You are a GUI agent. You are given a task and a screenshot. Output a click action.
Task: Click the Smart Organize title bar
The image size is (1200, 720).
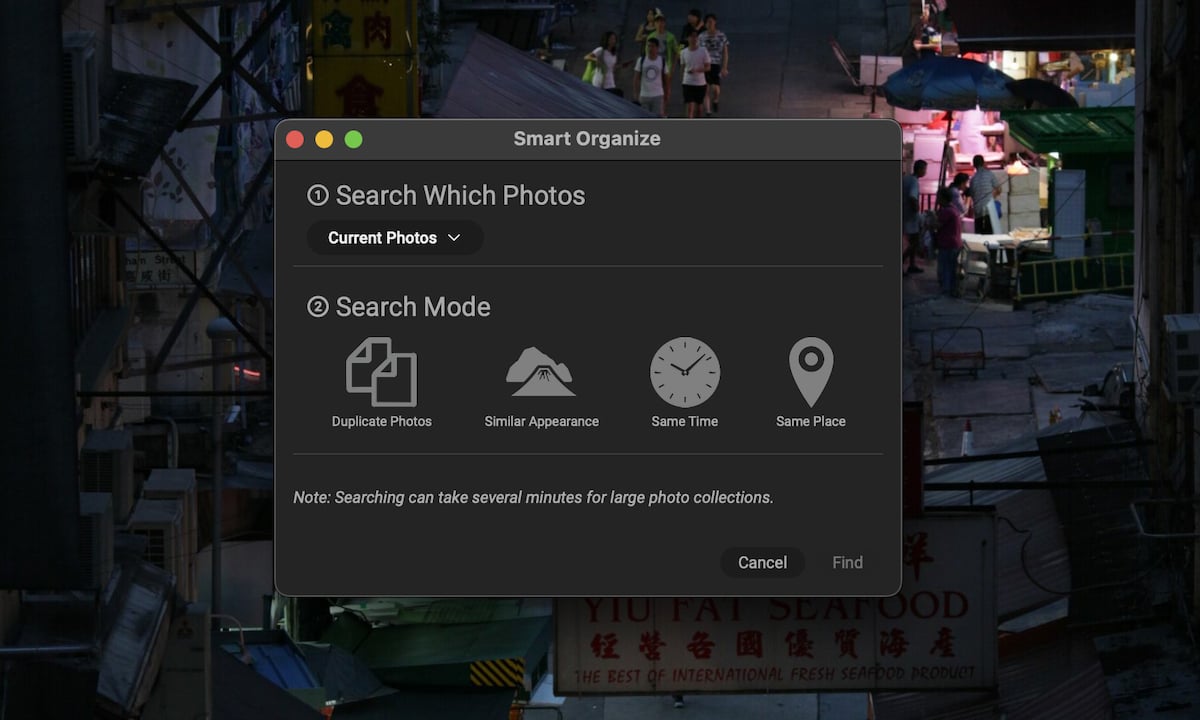tap(587, 139)
